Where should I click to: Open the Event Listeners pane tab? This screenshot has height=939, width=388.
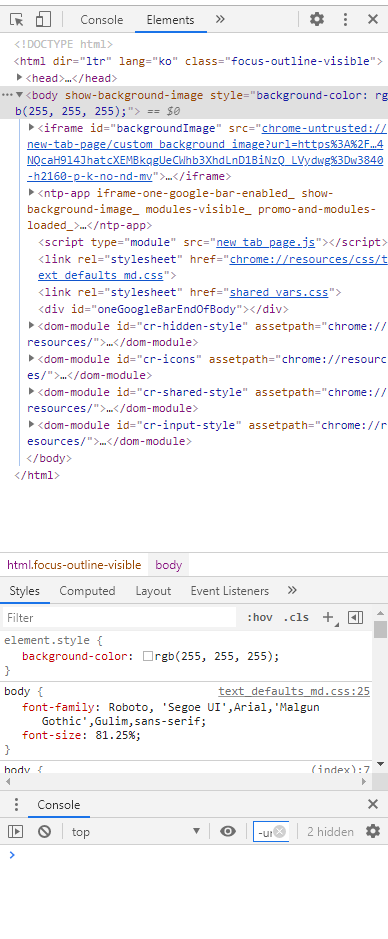230,591
